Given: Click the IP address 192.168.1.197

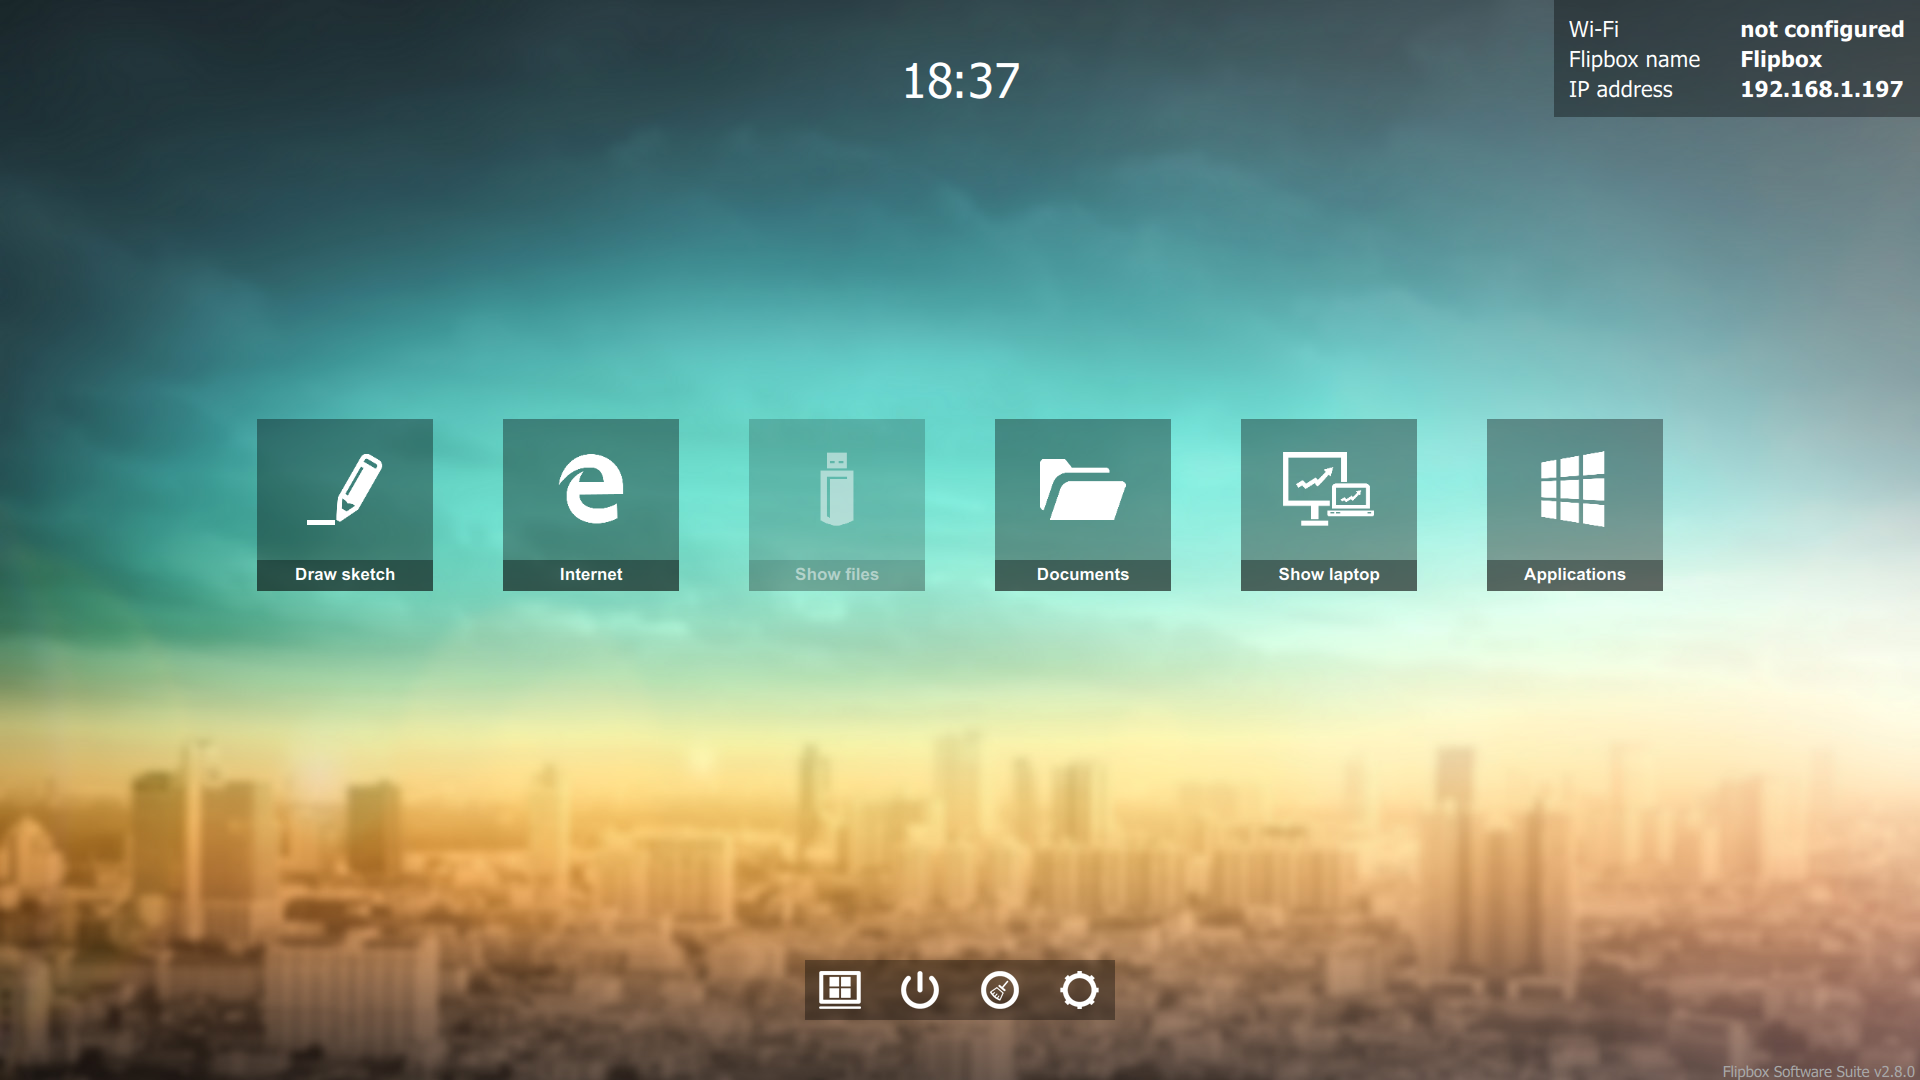Looking at the screenshot, I should [1821, 89].
